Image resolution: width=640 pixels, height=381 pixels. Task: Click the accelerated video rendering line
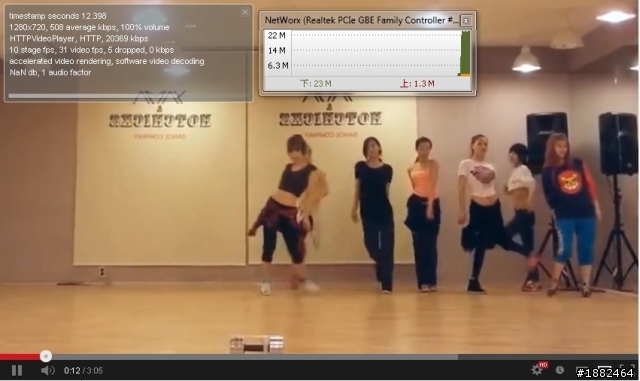[x=107, y=61]
